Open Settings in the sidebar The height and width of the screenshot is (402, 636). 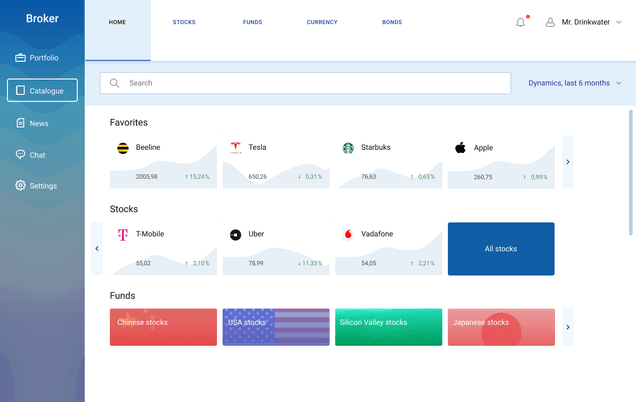(36, 185)
